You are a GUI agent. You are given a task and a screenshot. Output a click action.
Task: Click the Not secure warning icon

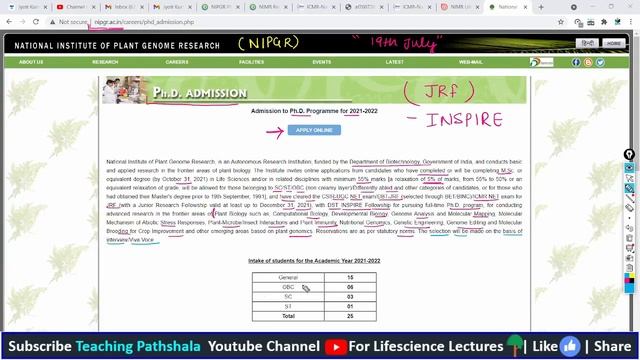point(53,22)
